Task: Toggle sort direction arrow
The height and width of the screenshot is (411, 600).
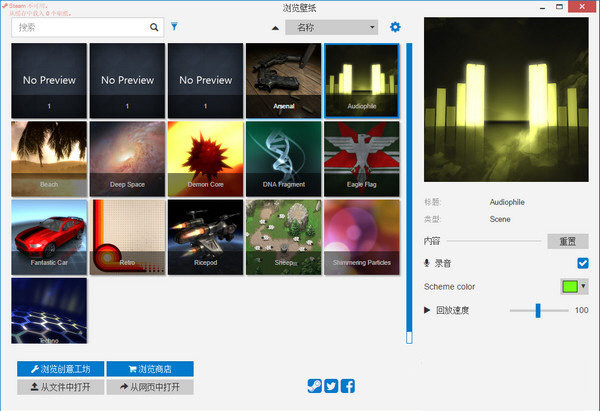Action: click(275, 28)
